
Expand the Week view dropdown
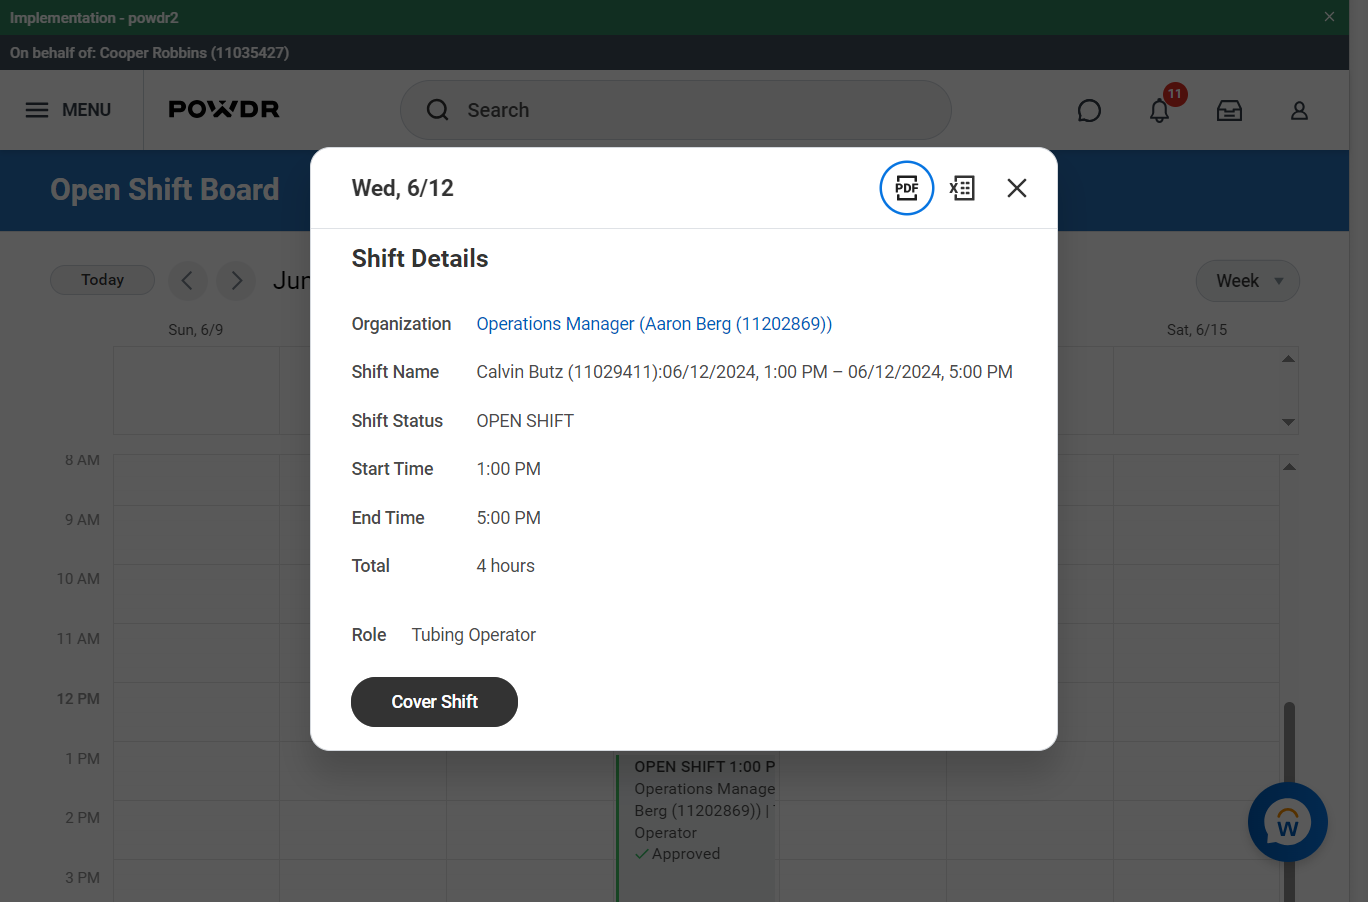[1248, 281]
